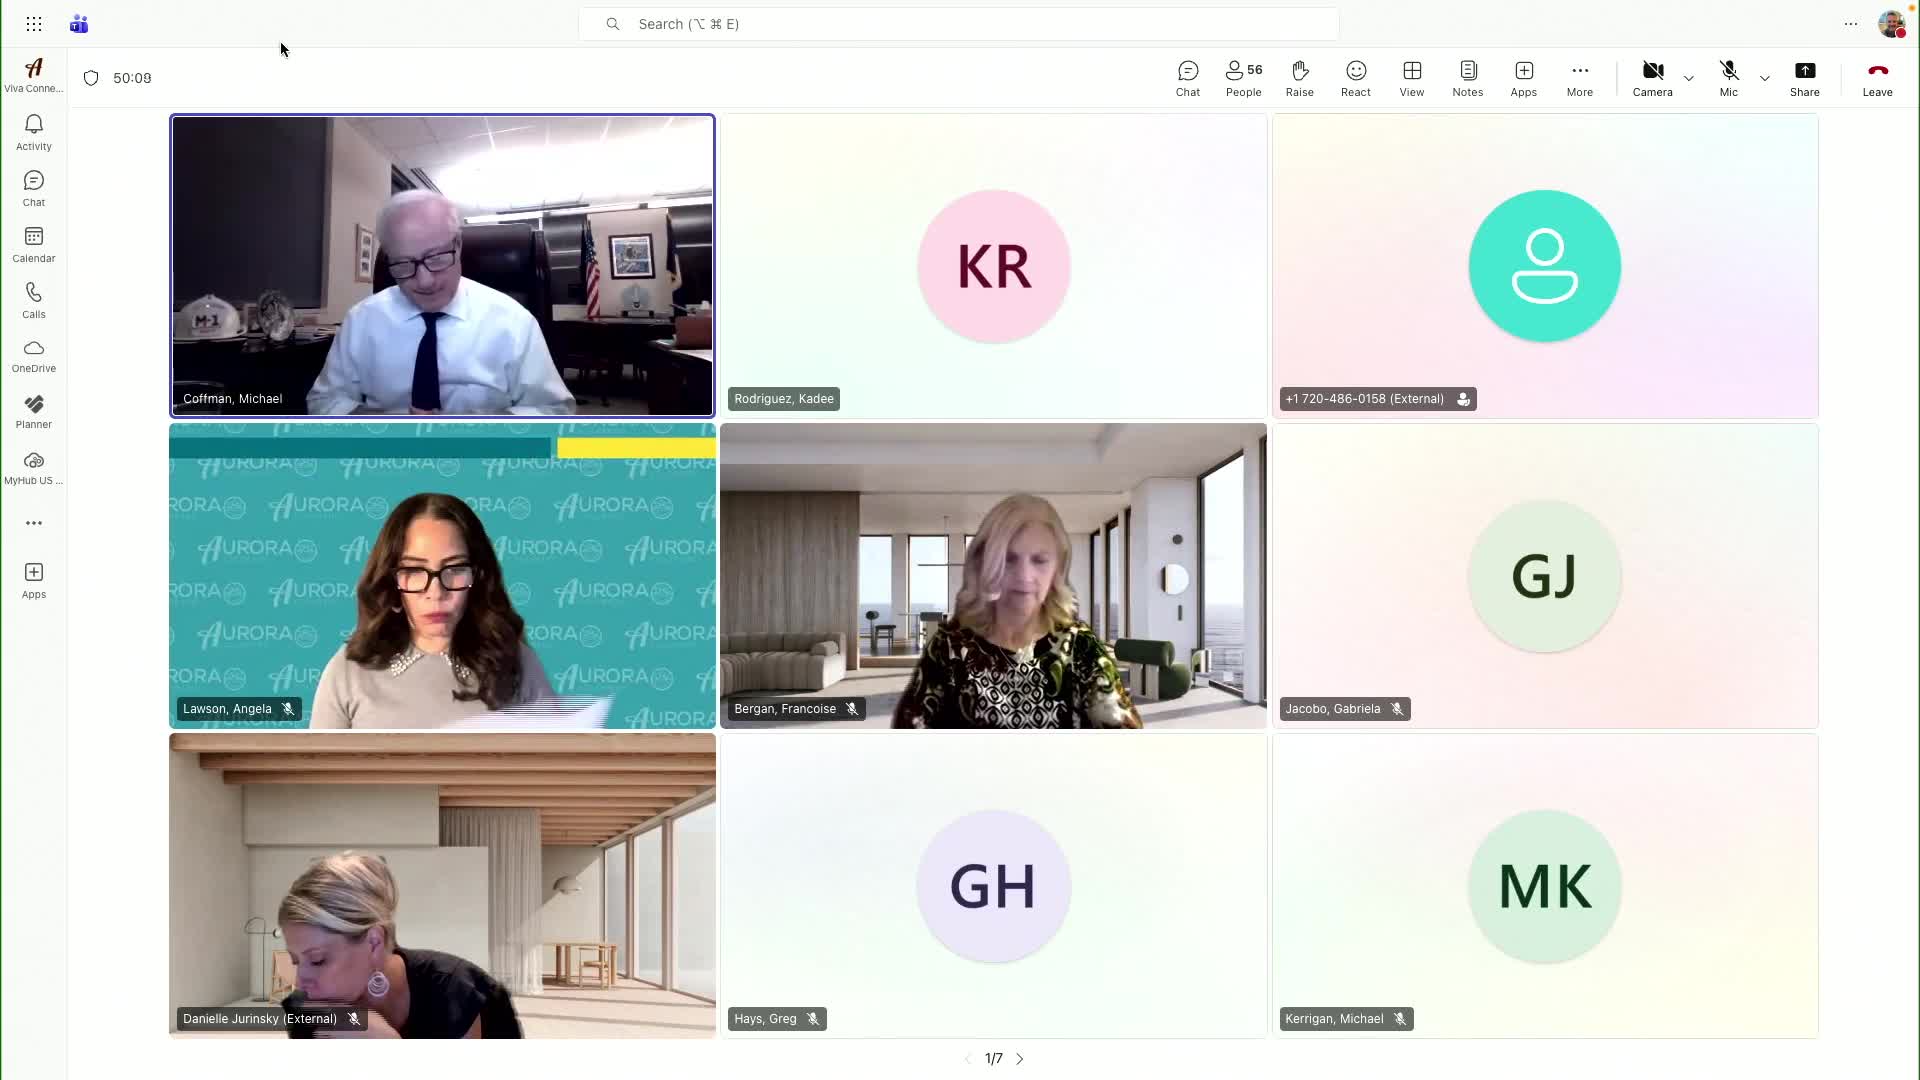Open the More actions menu
This screenshot has height=1080, width=1920.
(x=1579, y=78)
